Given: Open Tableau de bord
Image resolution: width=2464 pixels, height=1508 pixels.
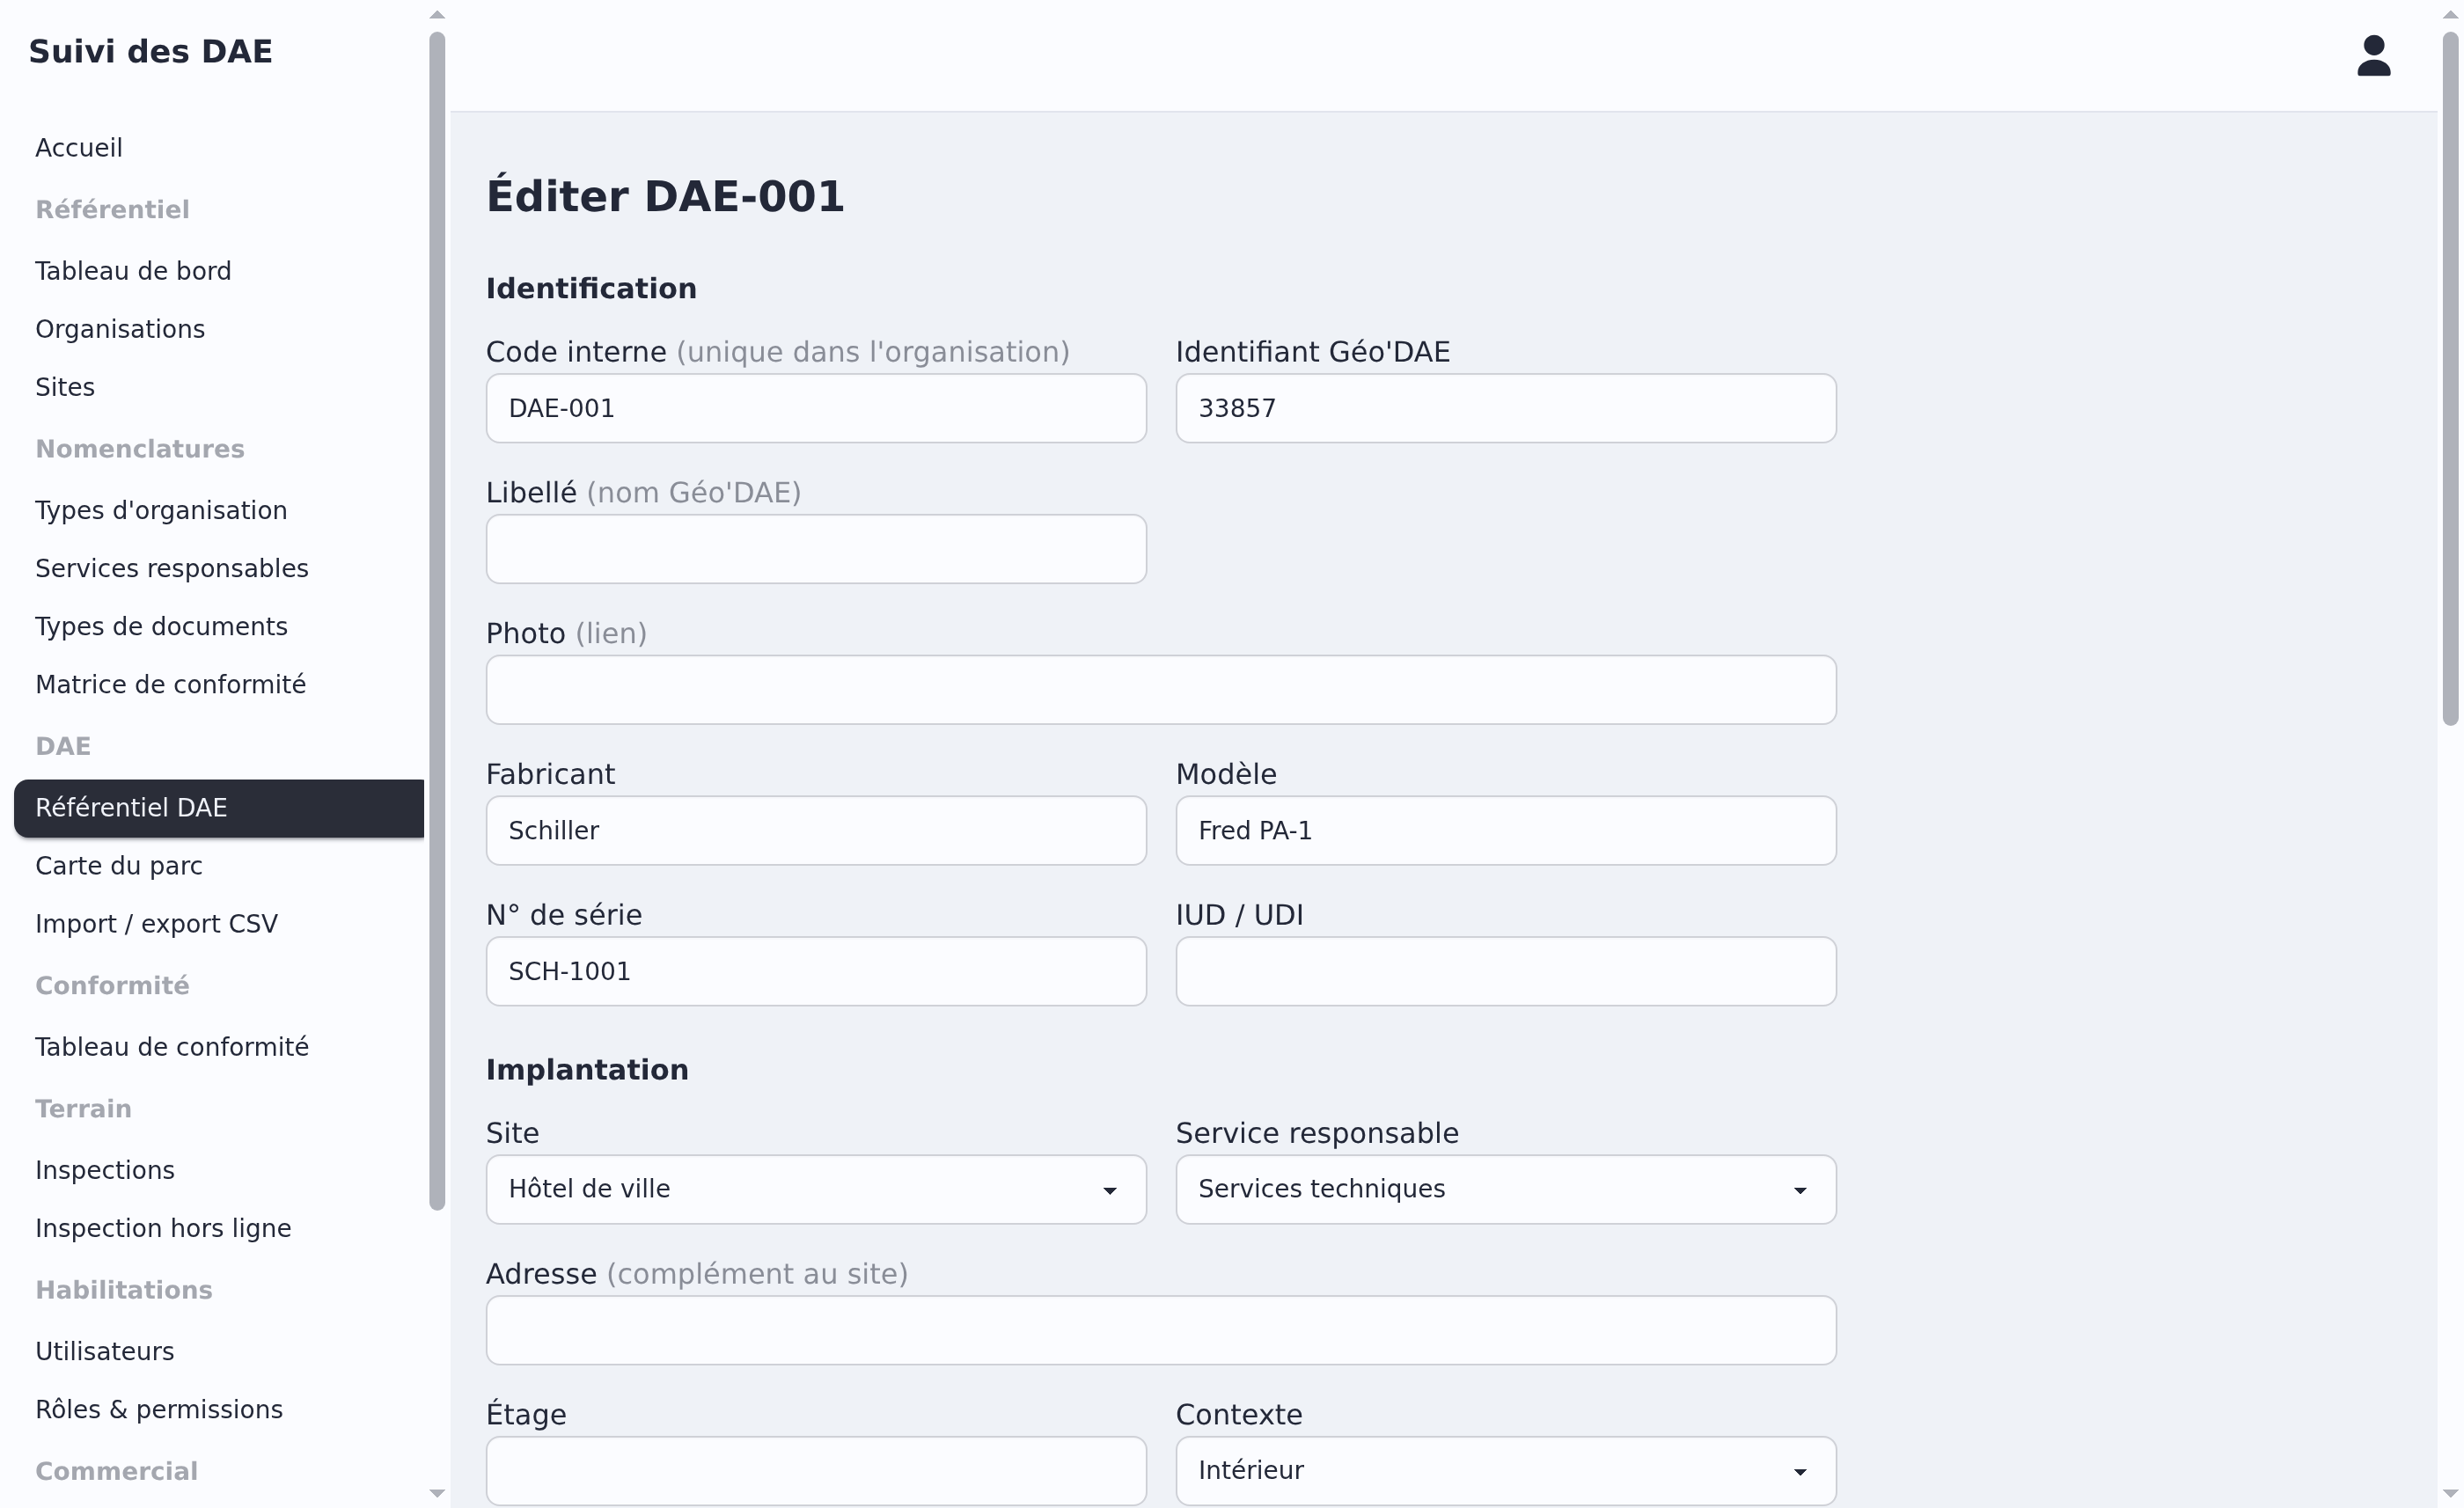Looking at the screenshot, I should [219, 271].
